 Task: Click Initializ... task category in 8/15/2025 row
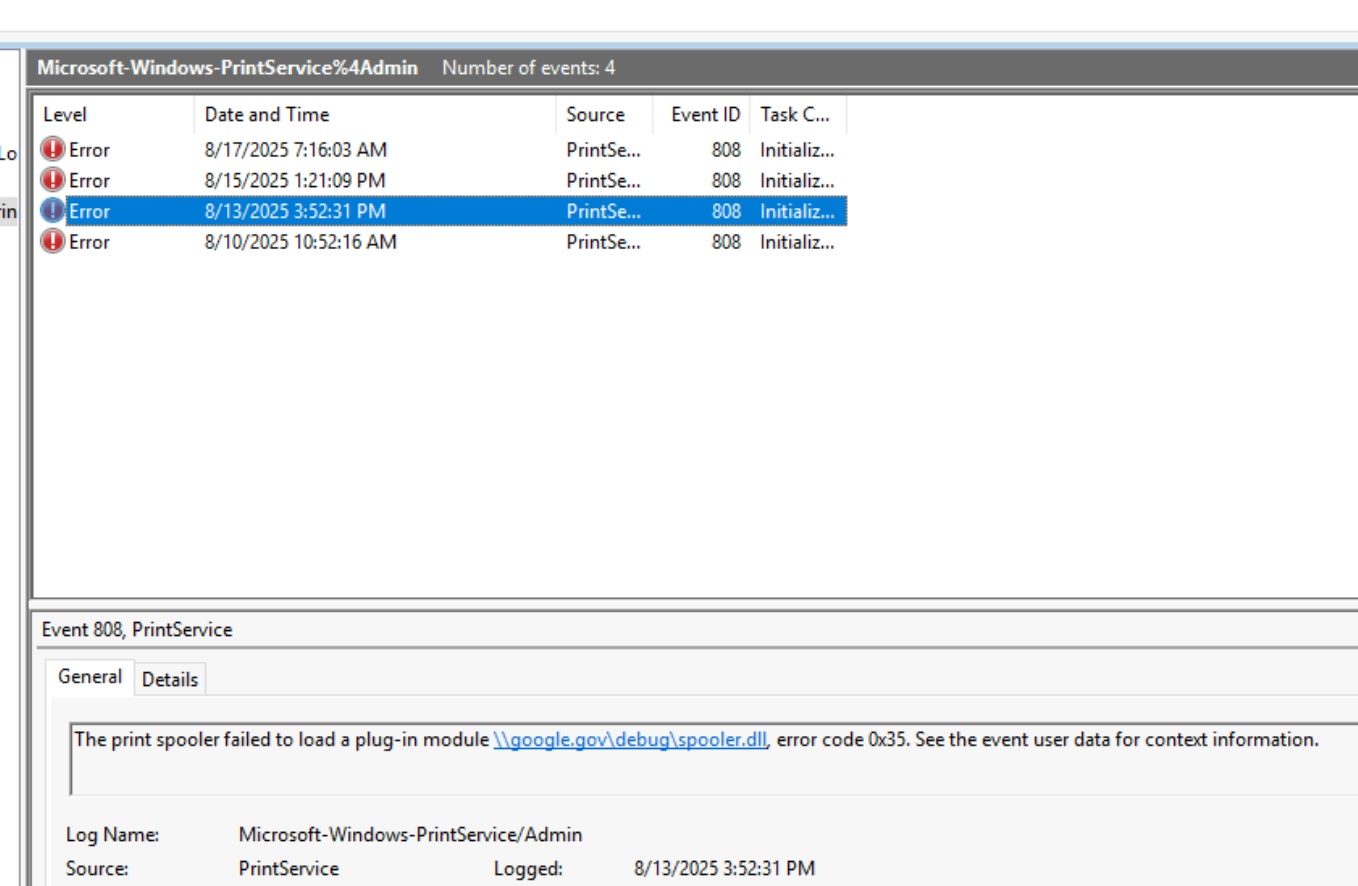tap(797, 180)
